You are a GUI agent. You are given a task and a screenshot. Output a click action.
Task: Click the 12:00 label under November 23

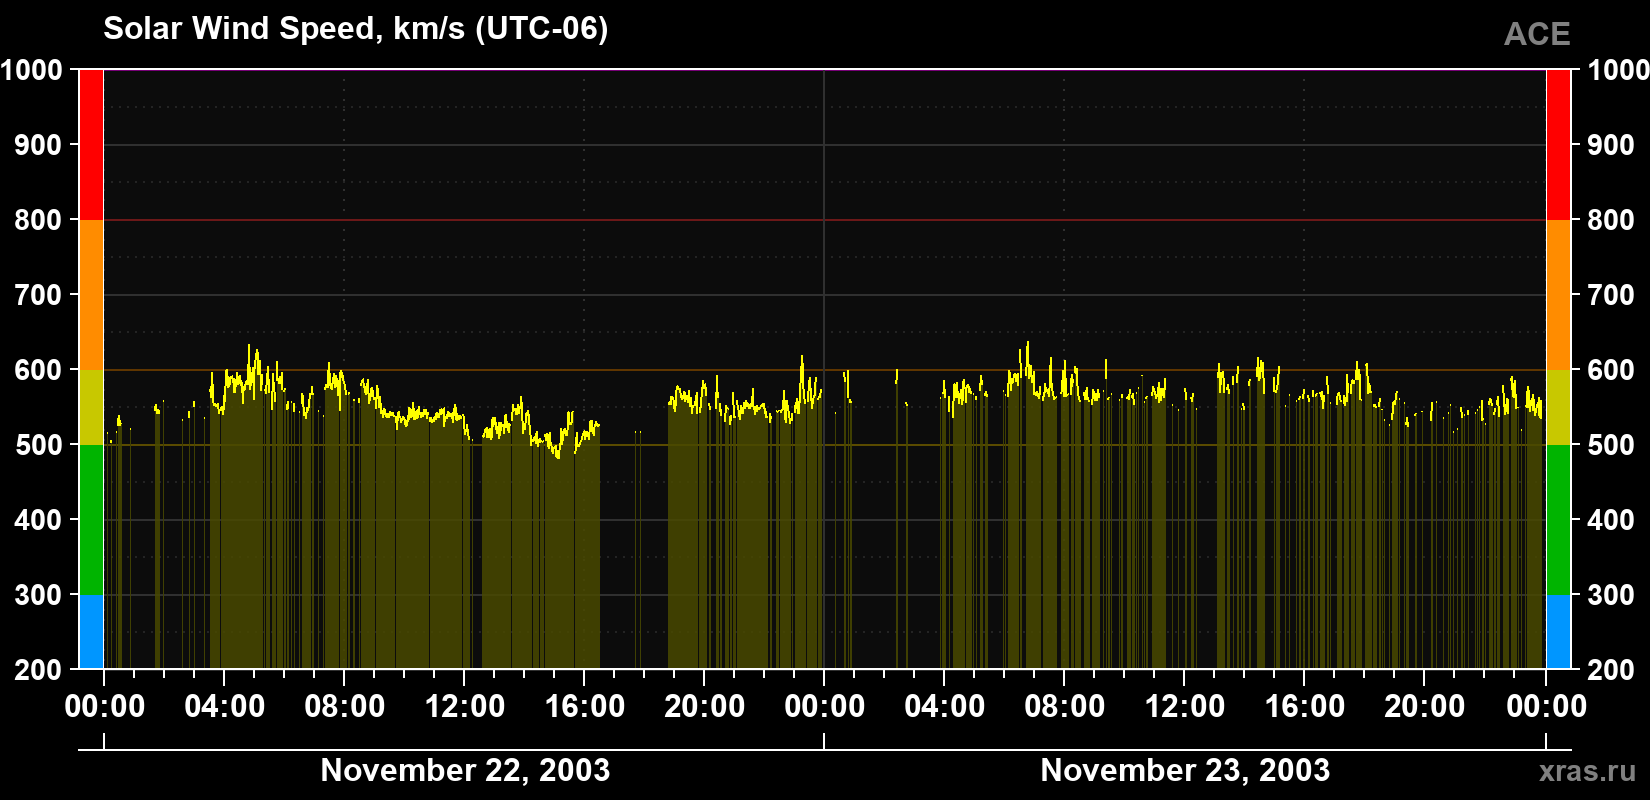(1185, 707)
